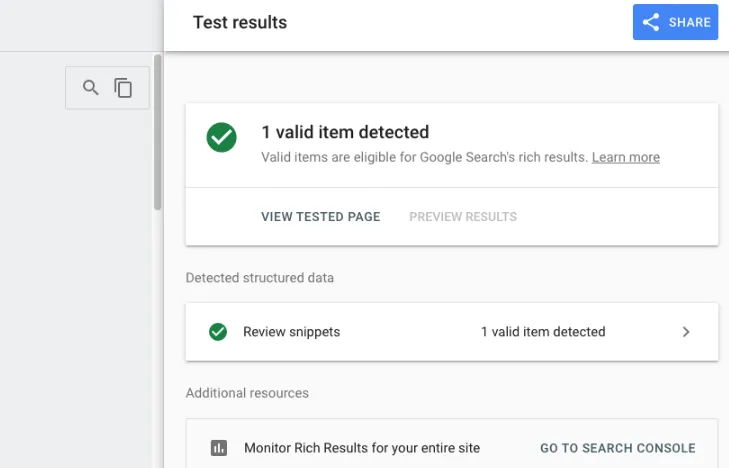Click the Test results panel heading
The height and width of the screenshot is (468, 729).
pos(240,22)
